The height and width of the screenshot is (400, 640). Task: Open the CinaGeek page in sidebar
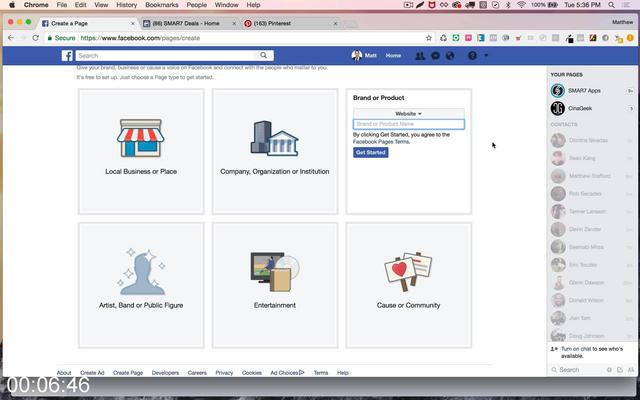pos(580,108)
